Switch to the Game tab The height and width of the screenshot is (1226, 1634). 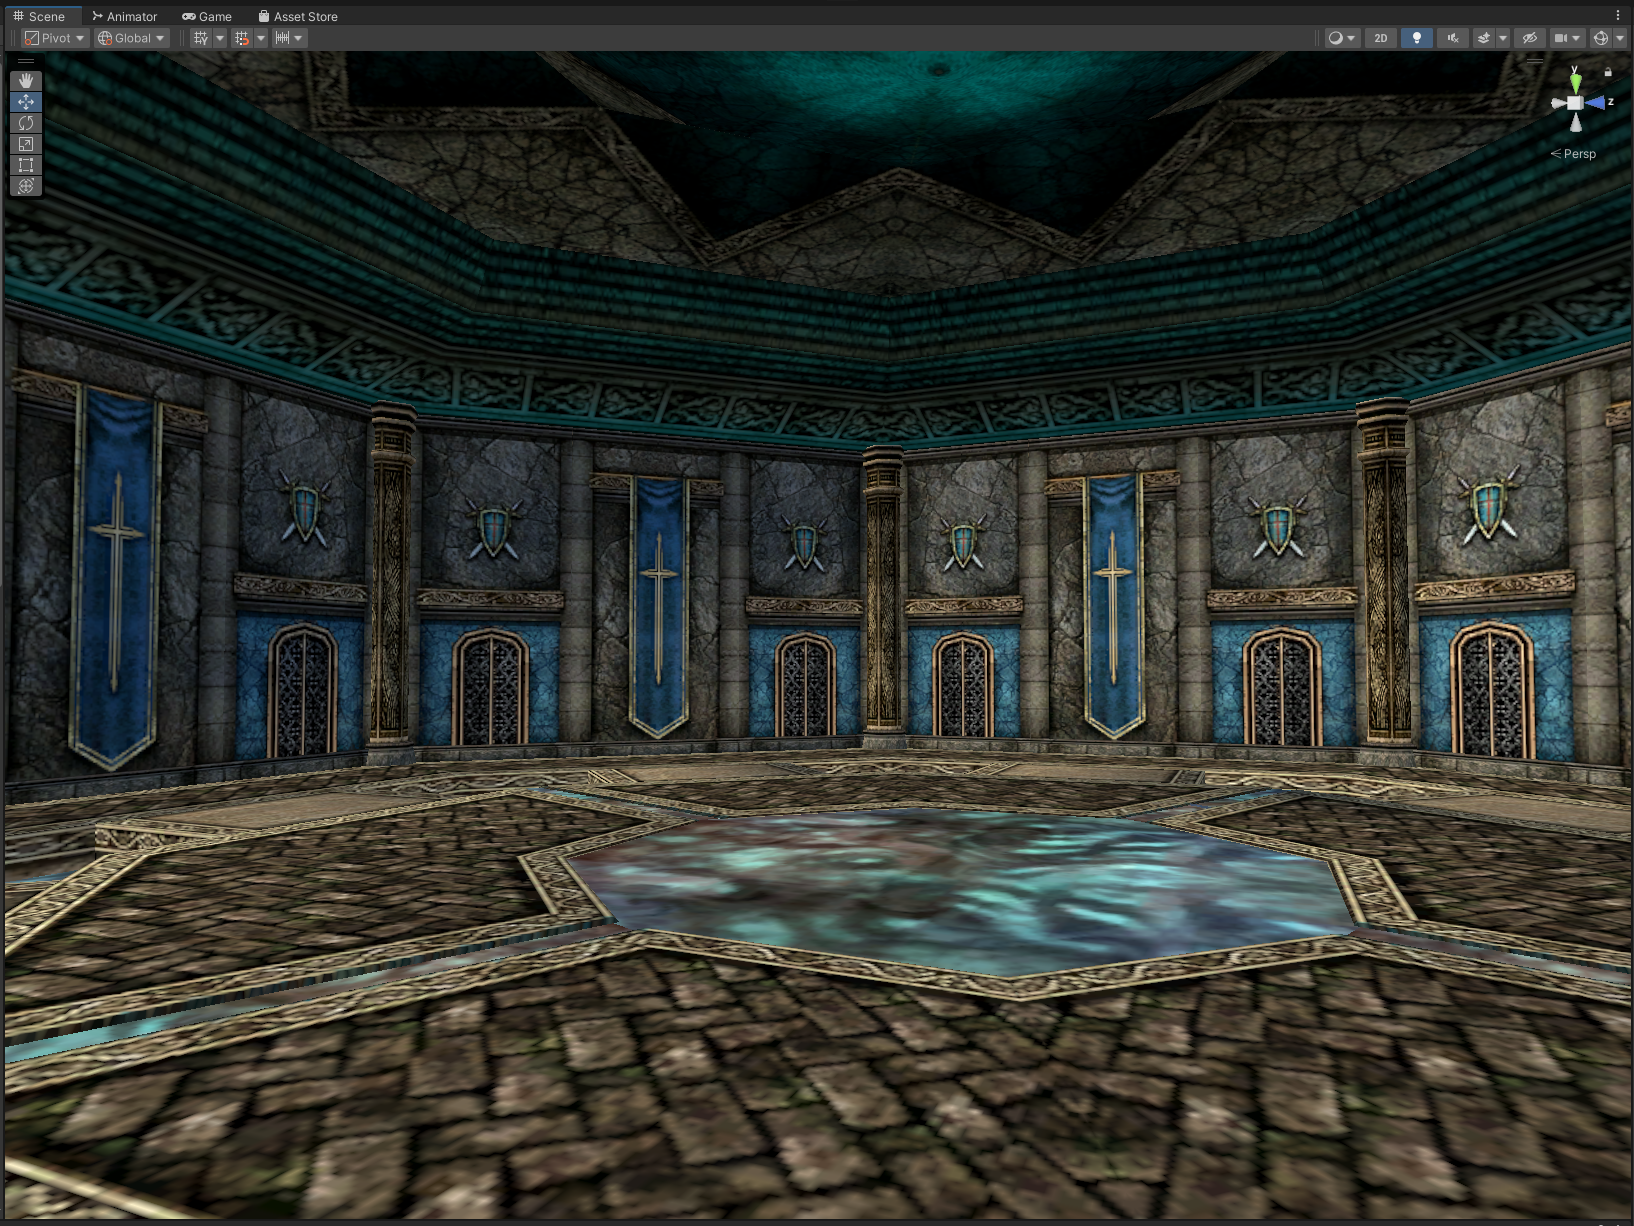point(207,16)
